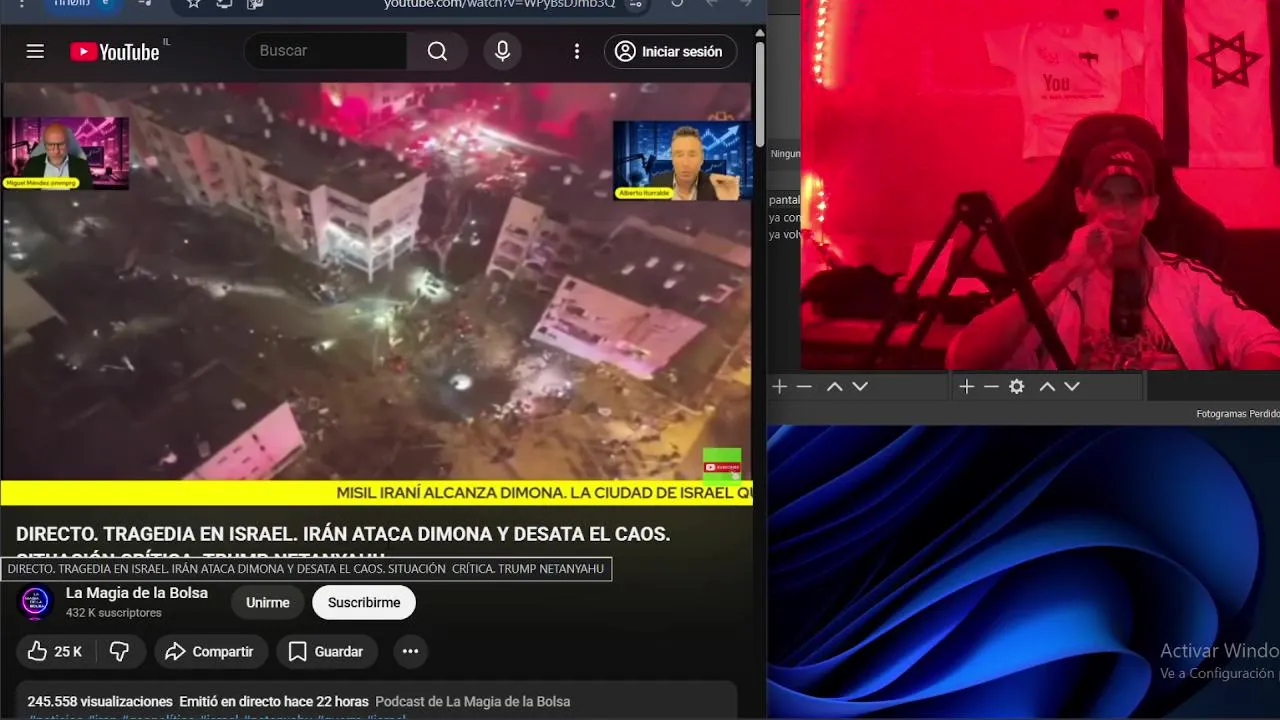1280x720 pixels.
Task: Open the La Magia de la Bolsa channel name
Action: click(137, 593)
